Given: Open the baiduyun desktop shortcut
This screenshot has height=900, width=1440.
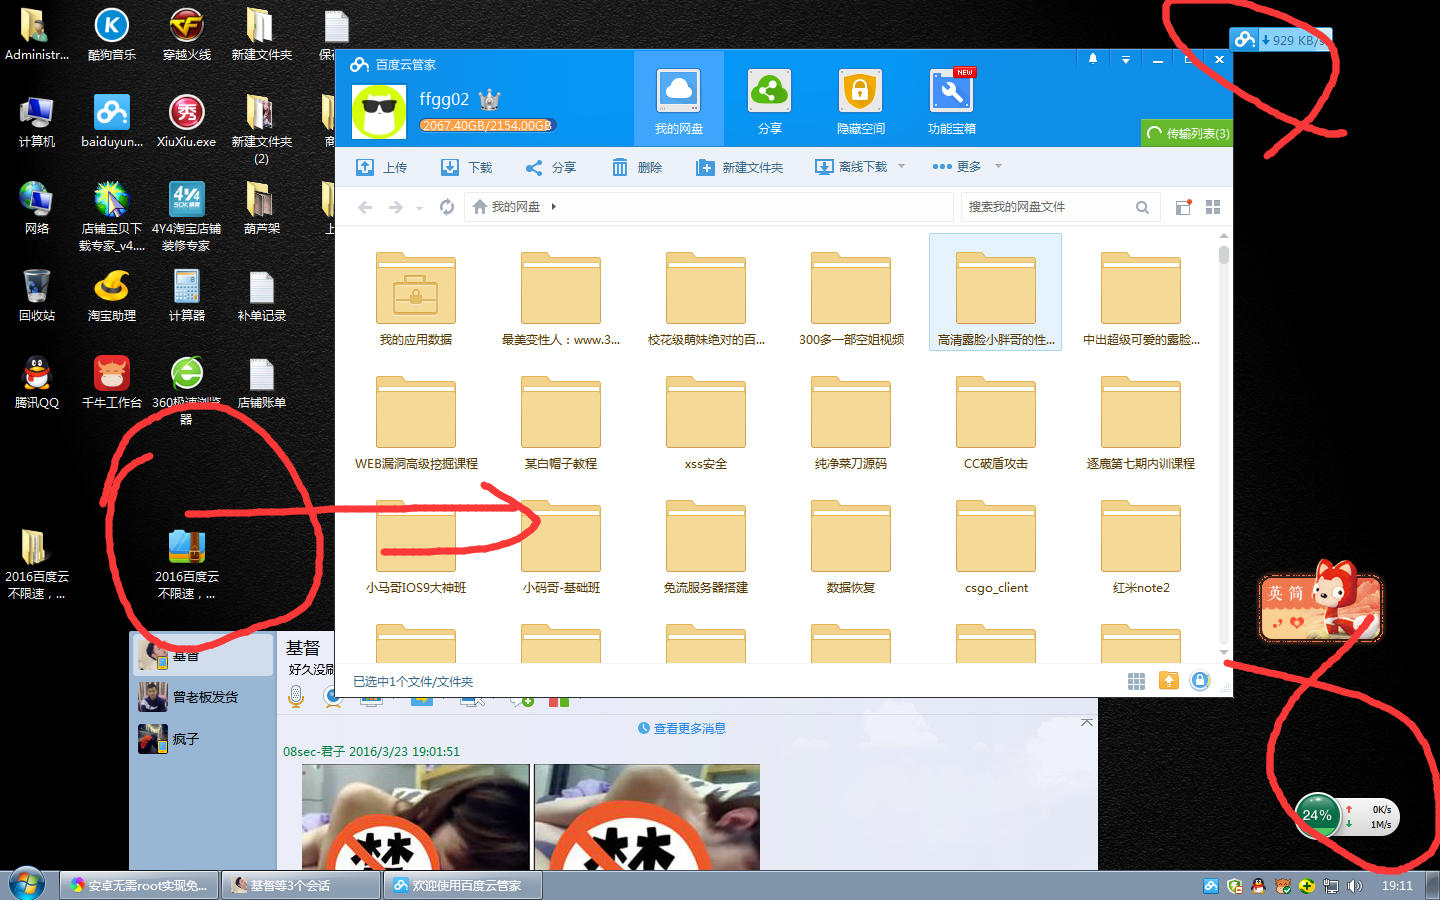Looking at the screenshot, I should pyautogui.click(x=112, y=122).
